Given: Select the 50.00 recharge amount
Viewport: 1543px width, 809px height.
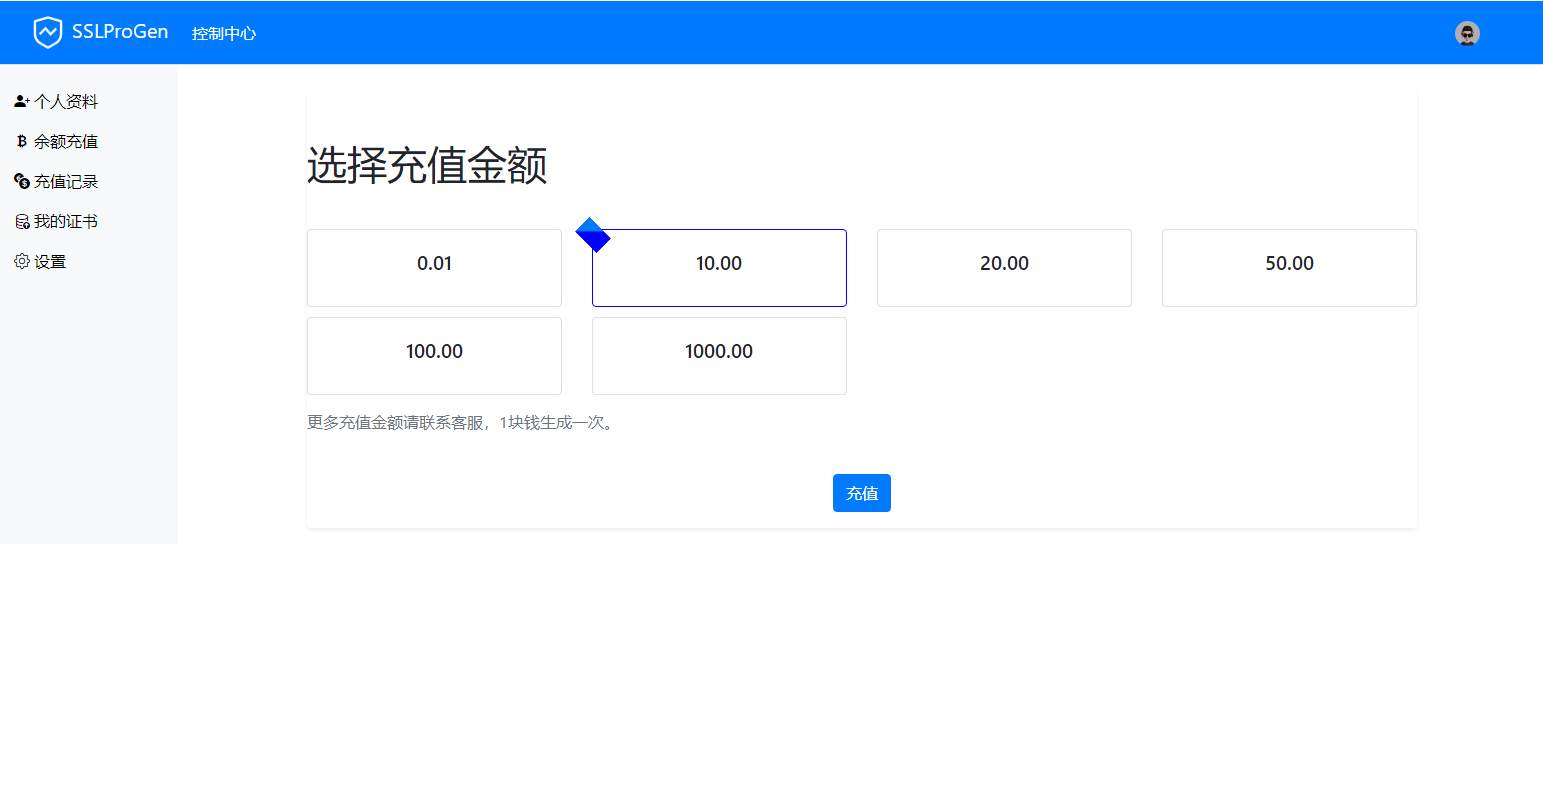Looking at the screenshot, I should point(1288,267).
